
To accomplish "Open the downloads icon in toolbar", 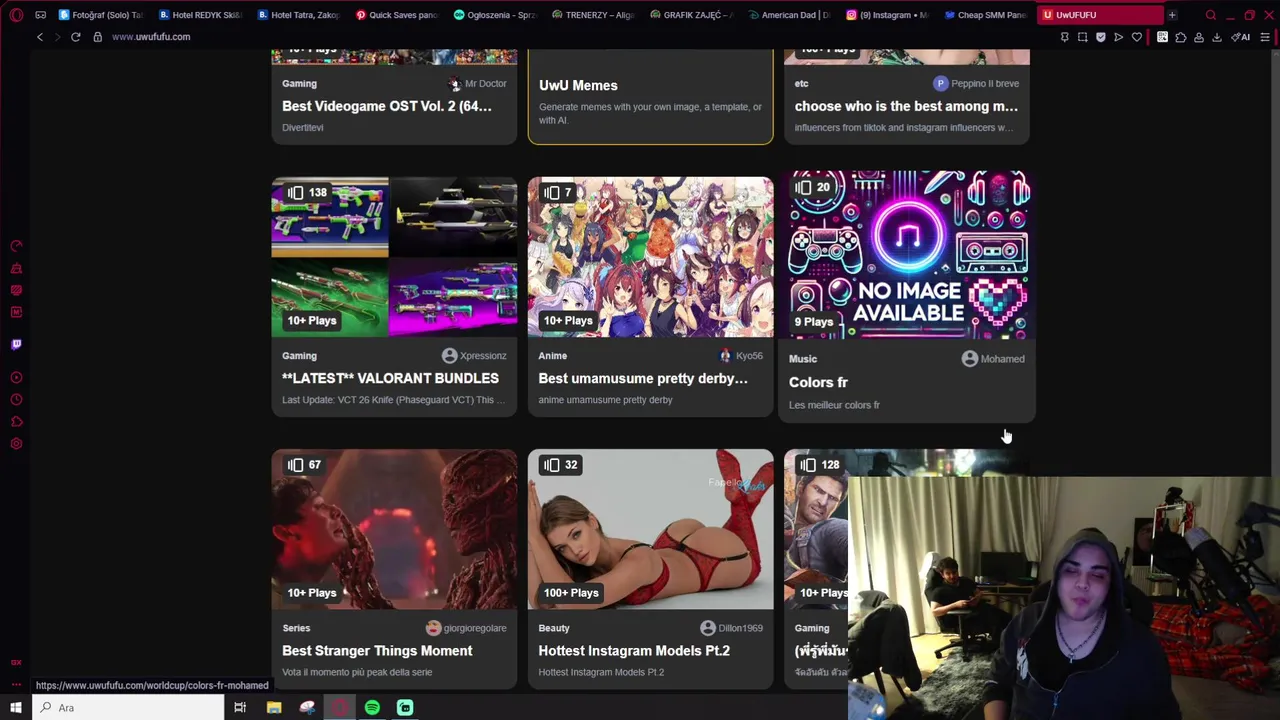I will coord(1216,37).
